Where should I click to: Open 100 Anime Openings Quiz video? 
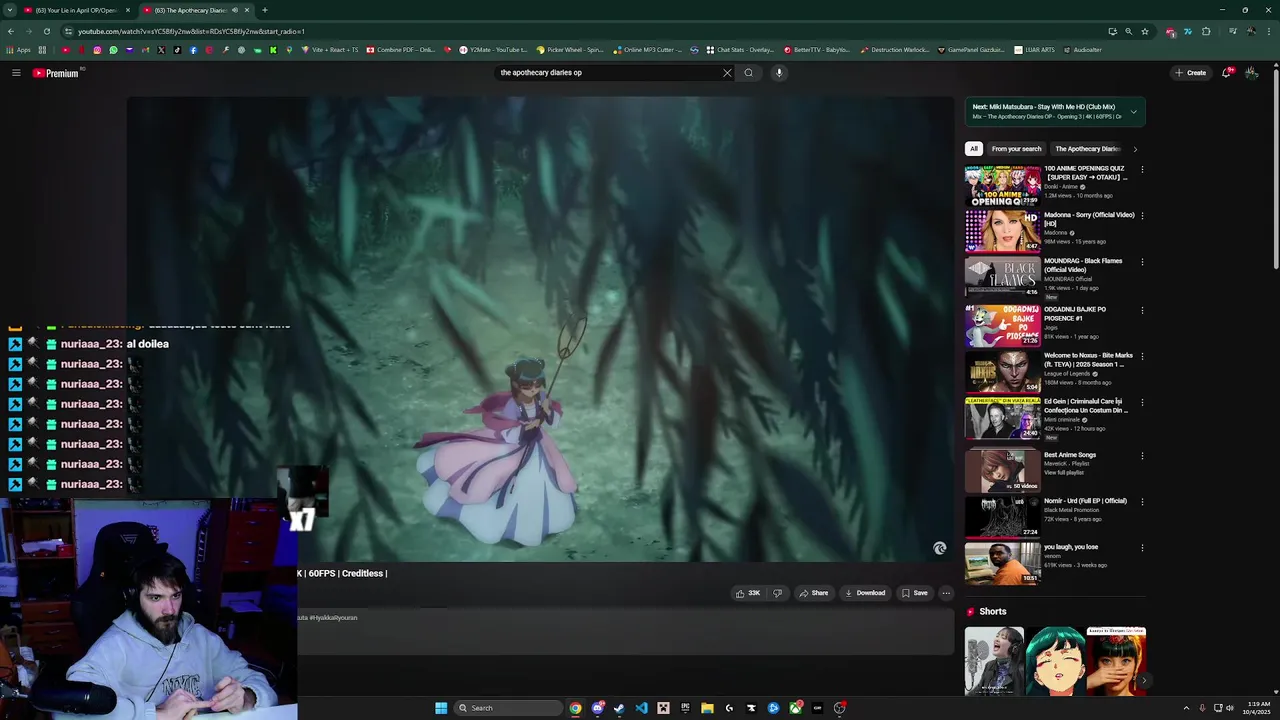pyautogui.click(x=1055, y=185)
